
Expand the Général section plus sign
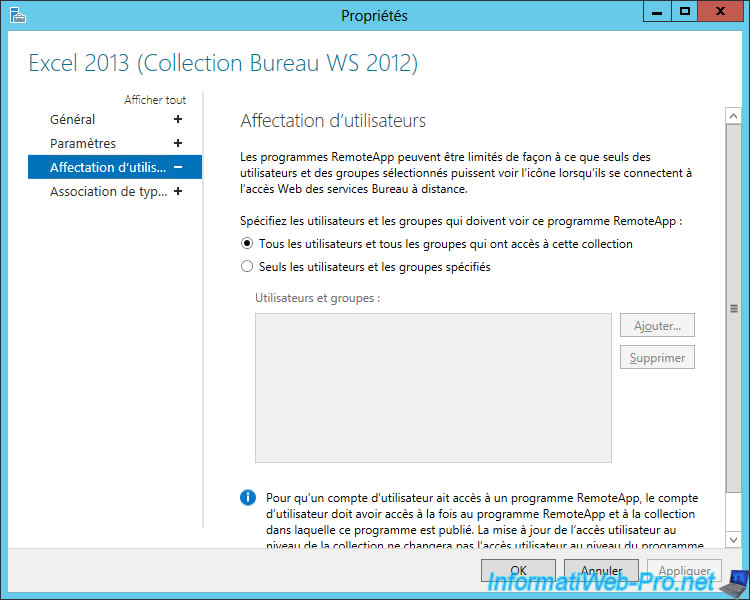tap(178, 119)
